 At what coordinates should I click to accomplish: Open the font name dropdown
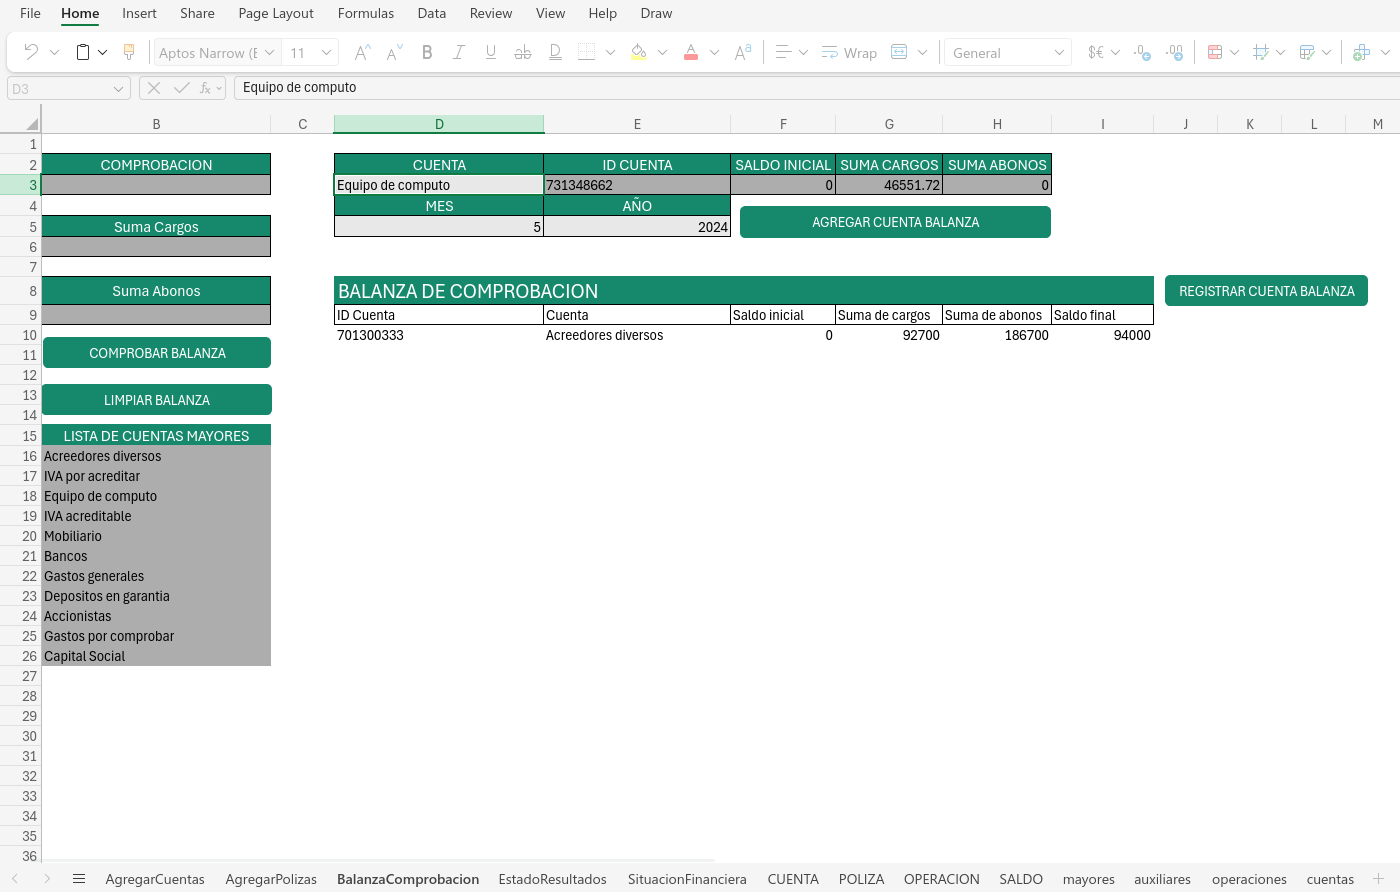[269, 52]
